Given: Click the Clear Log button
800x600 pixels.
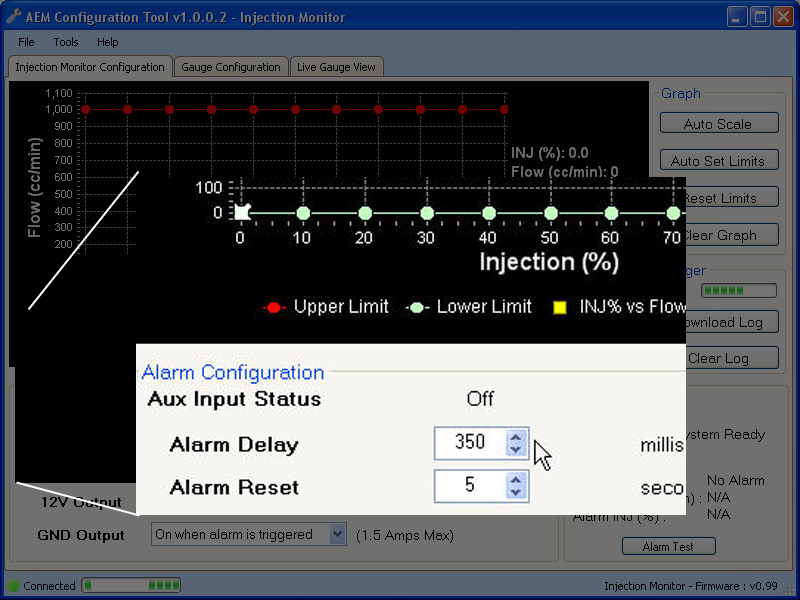Looking at the screenshot, I should (732, 358).
